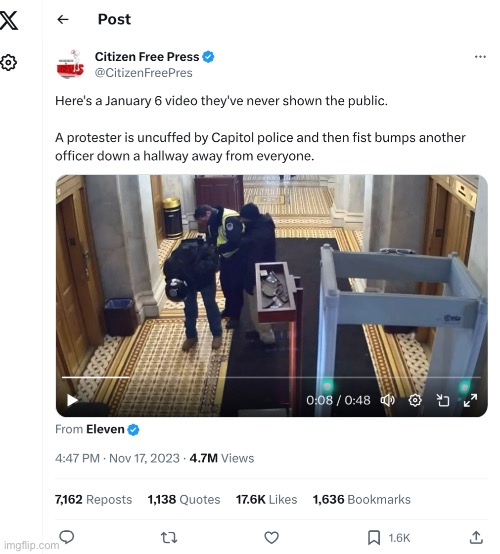
Task: Play the video
Action: [72, 400]
